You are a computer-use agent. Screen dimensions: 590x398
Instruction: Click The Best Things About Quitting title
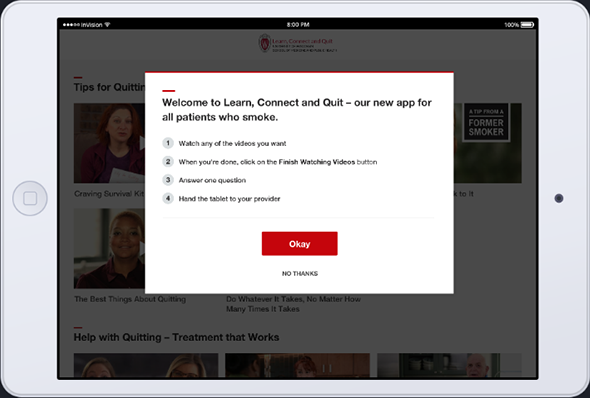[130, 299]
